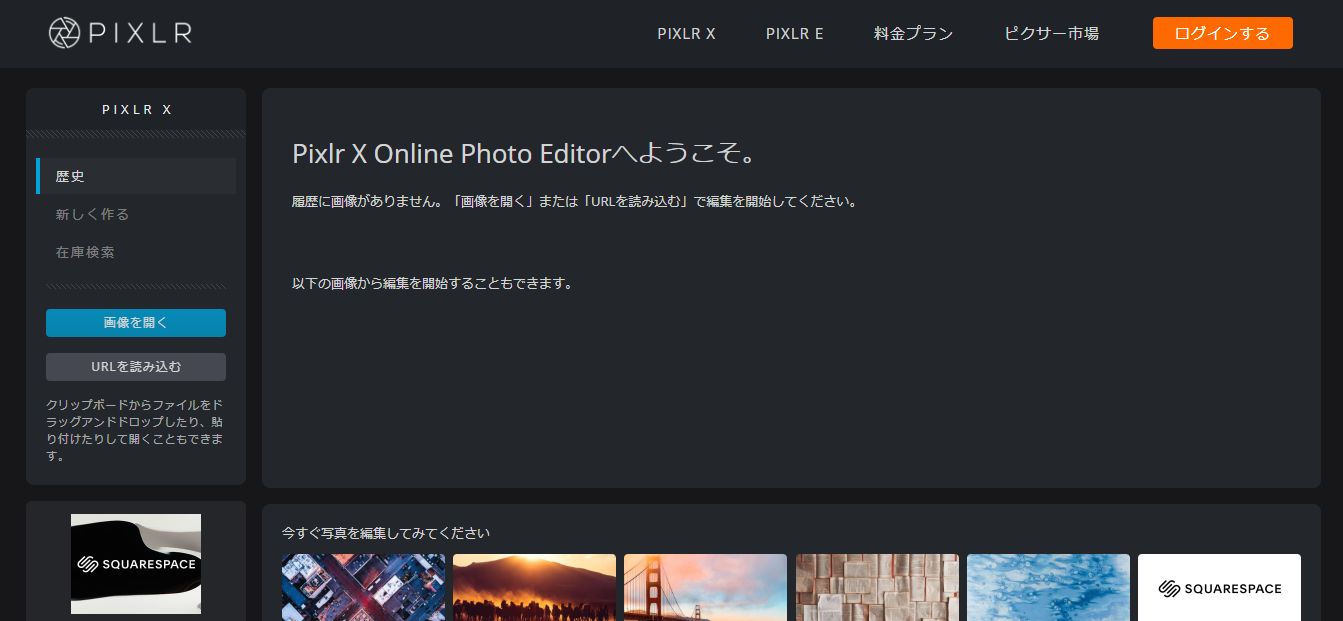Open the PIXLR X menu link

pos(686,33)
